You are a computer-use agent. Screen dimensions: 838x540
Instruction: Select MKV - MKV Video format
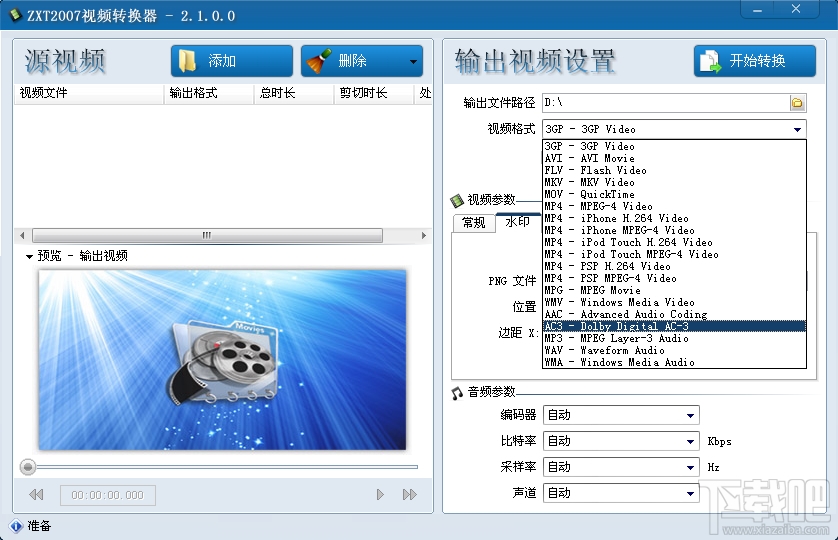tap(674, 182)
